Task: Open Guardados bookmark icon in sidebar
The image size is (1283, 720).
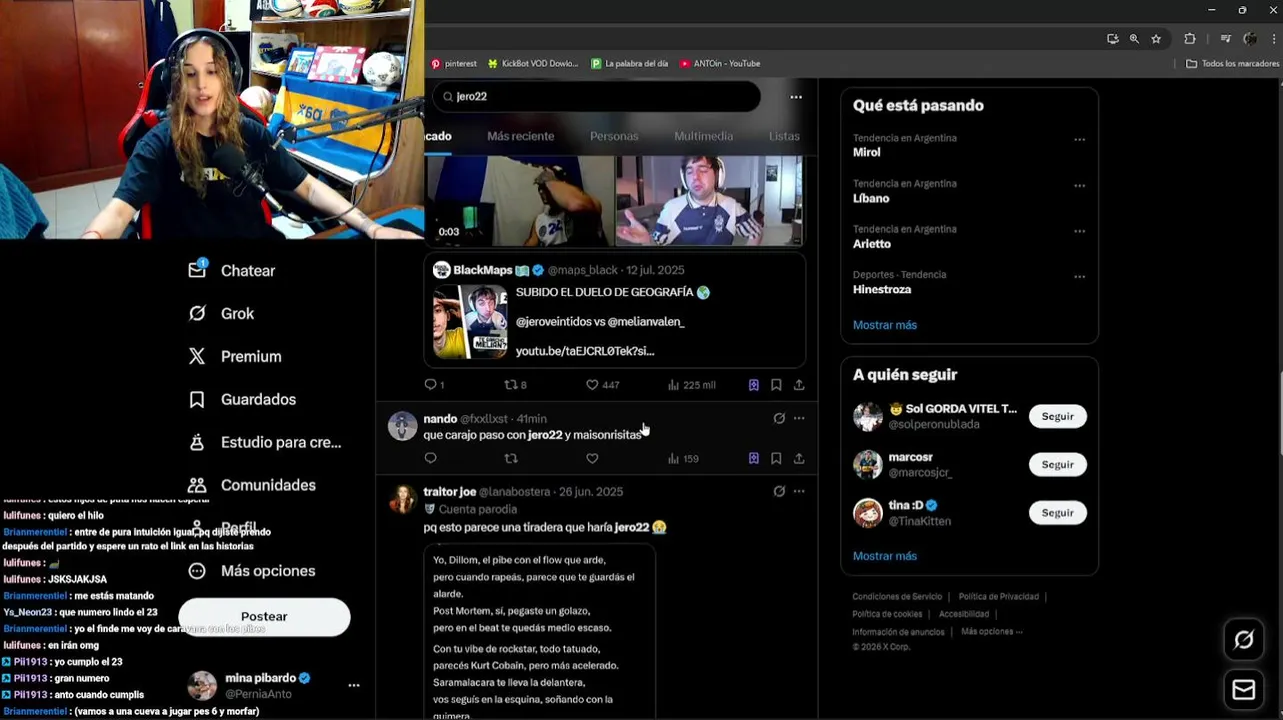Action: [197, 399]
